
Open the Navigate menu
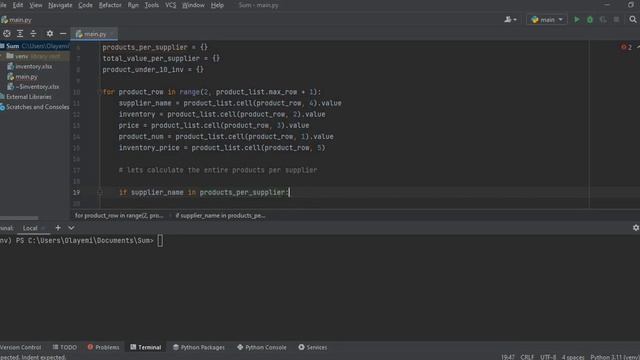[60, 5]
